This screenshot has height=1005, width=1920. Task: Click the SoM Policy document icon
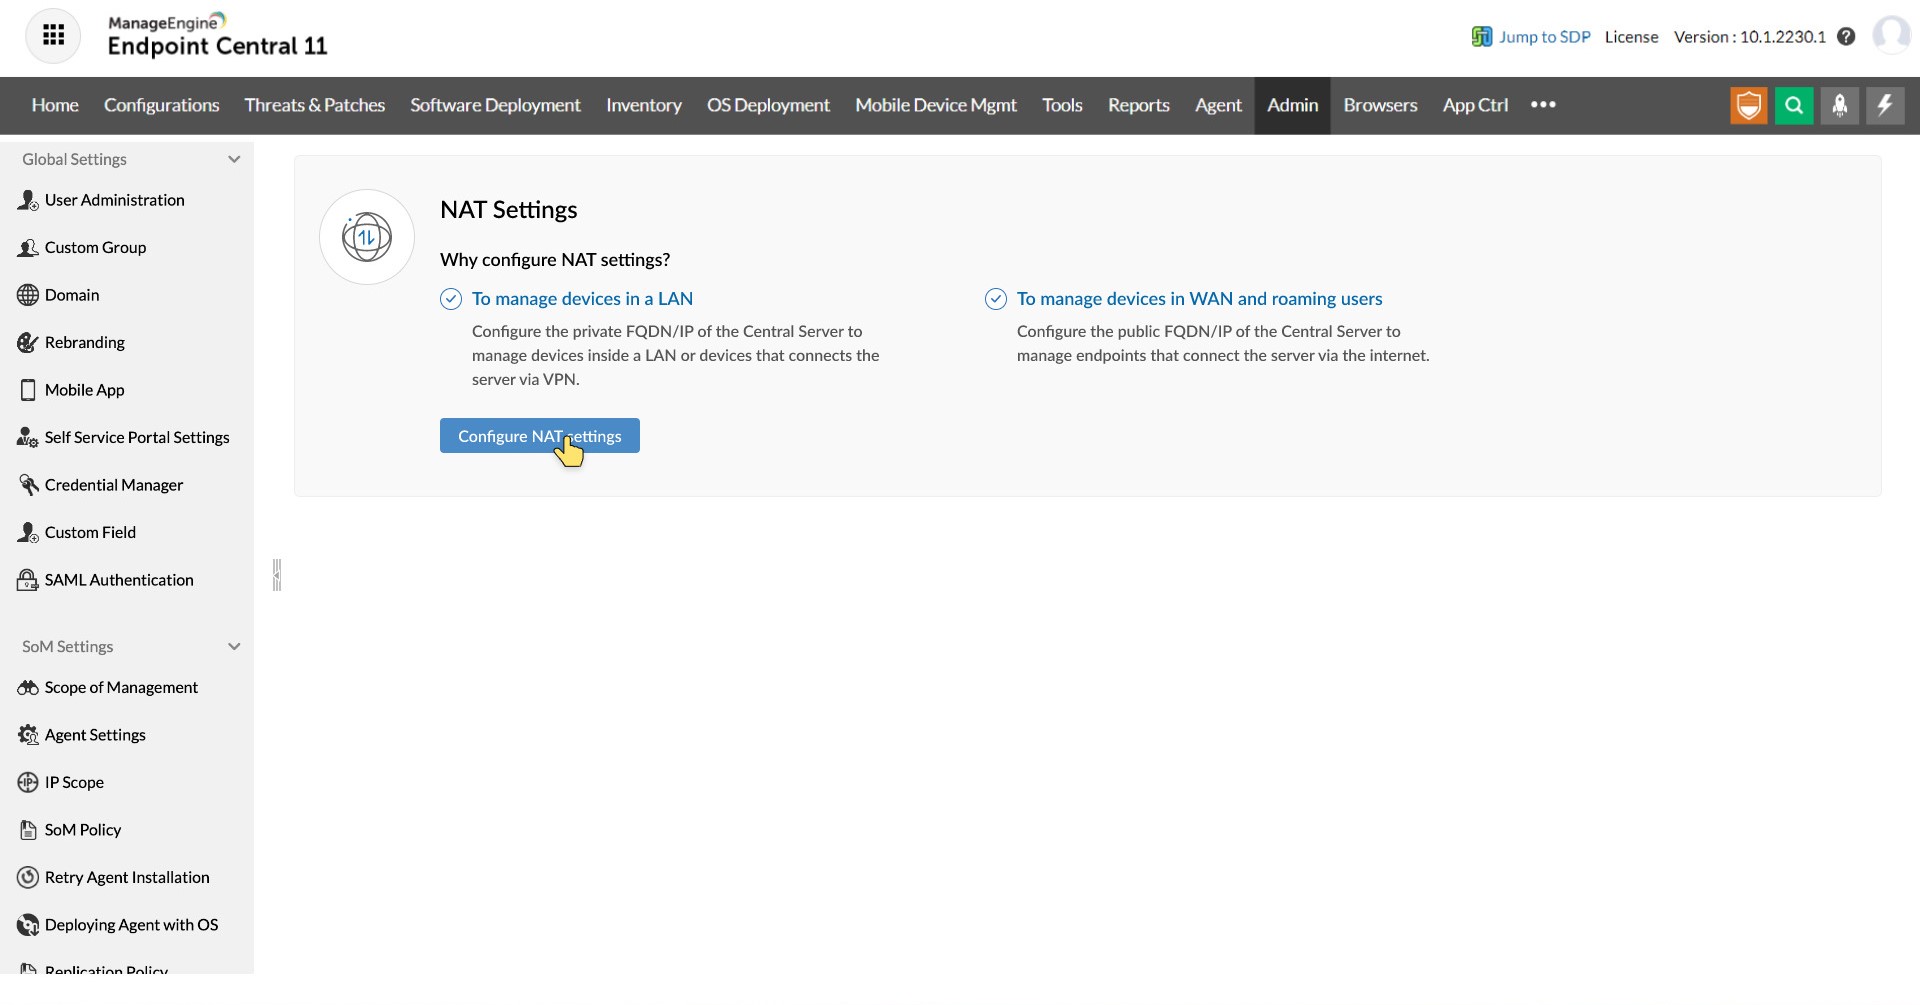(x=28, y=830)
